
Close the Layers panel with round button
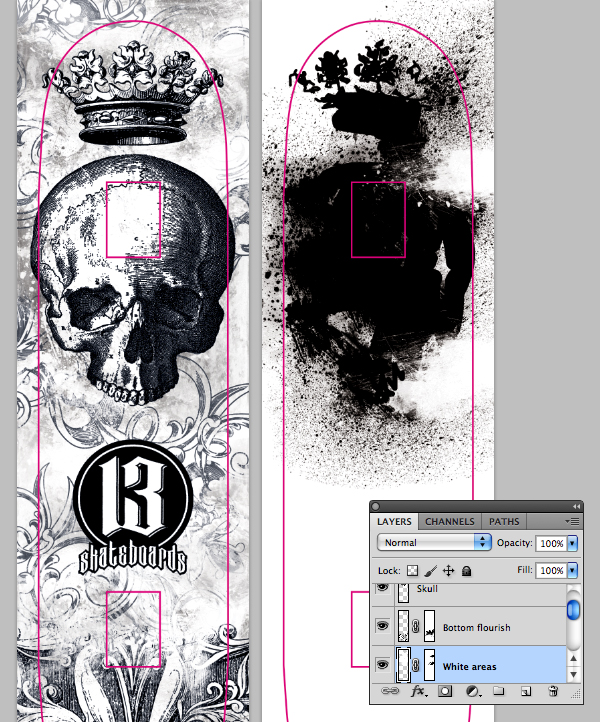375,507
